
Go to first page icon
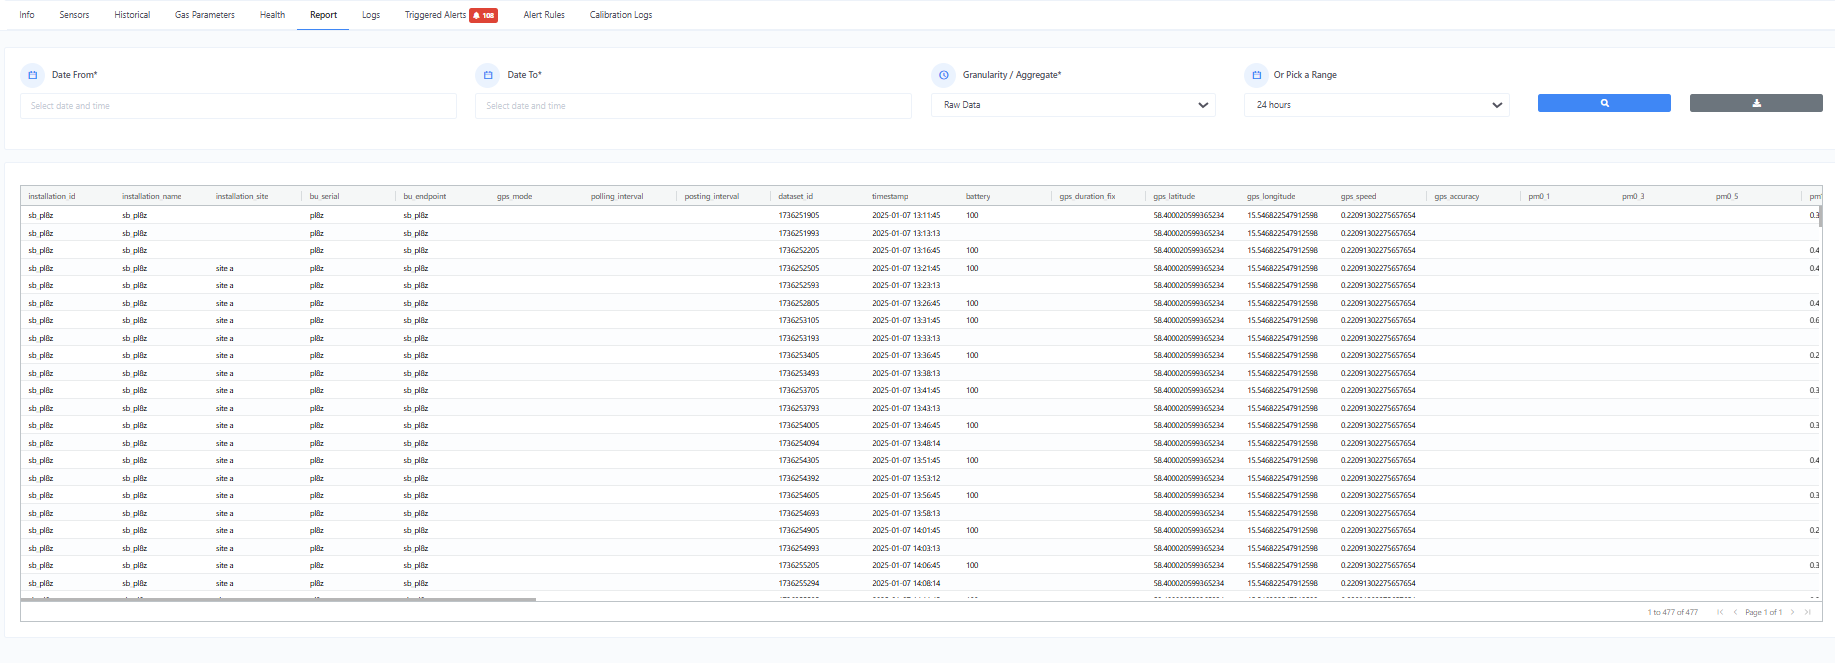1720,612
